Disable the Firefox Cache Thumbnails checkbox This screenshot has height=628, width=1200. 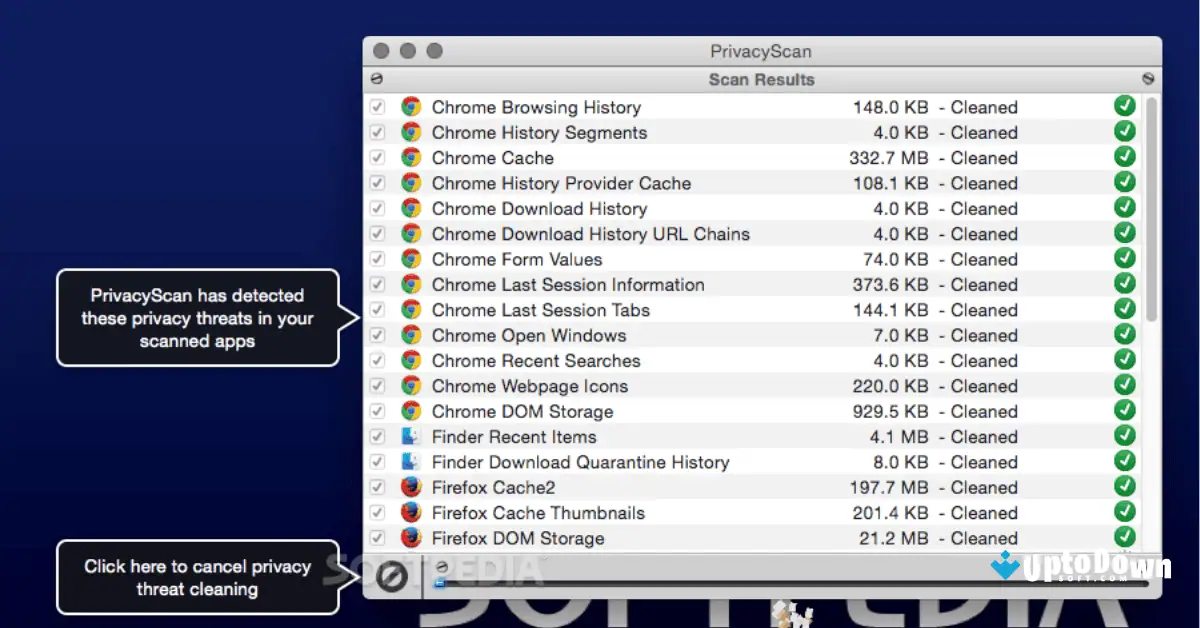point(377,512)
